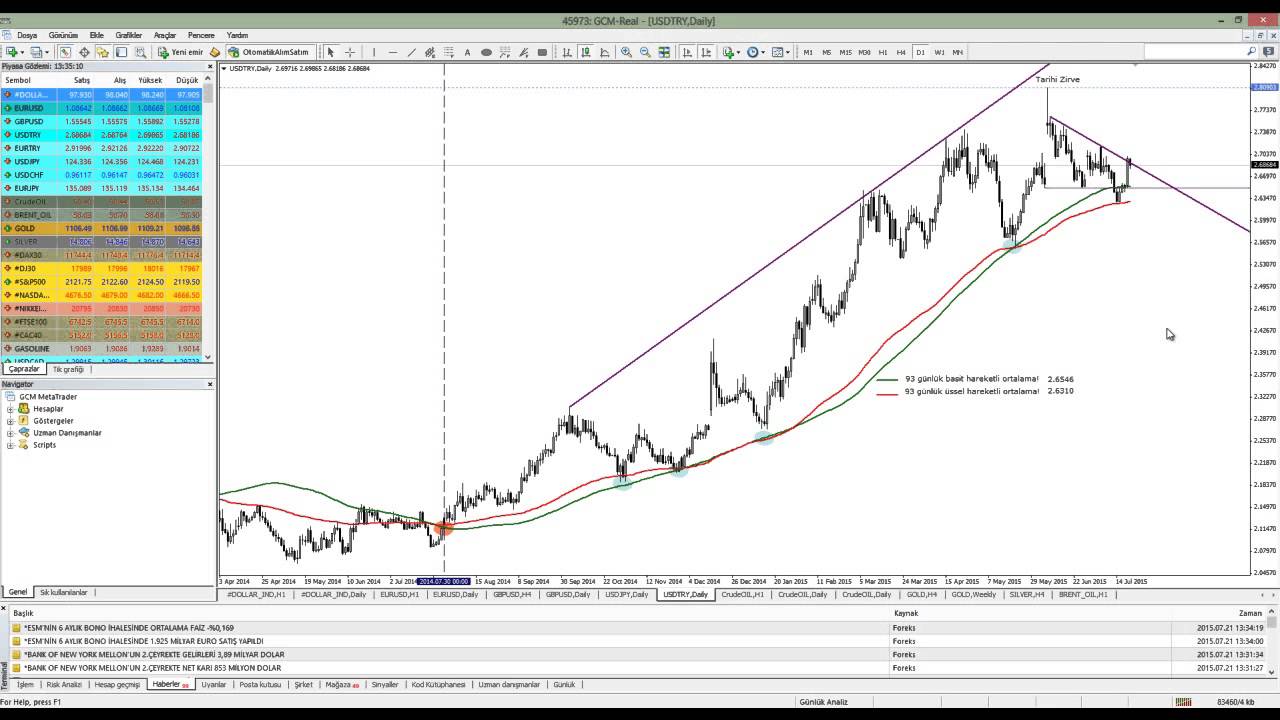The image size is (1280, 720).
Task: Open the Dosya menu
Action: pos(27,35)
